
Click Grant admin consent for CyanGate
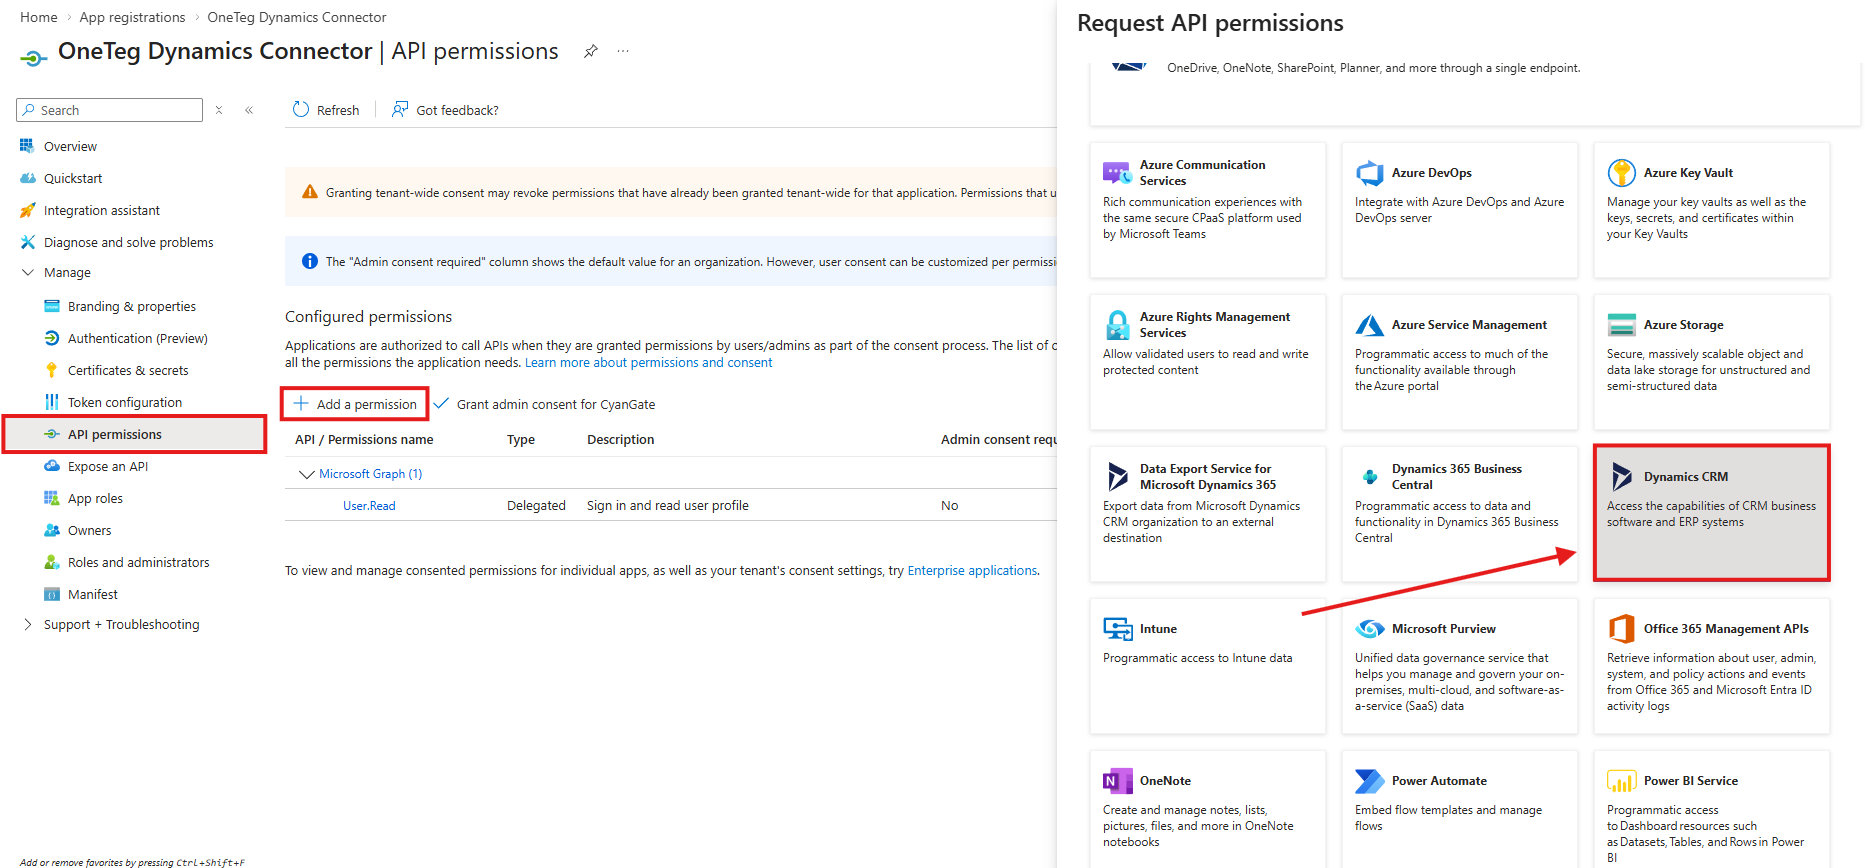point(545,404)
